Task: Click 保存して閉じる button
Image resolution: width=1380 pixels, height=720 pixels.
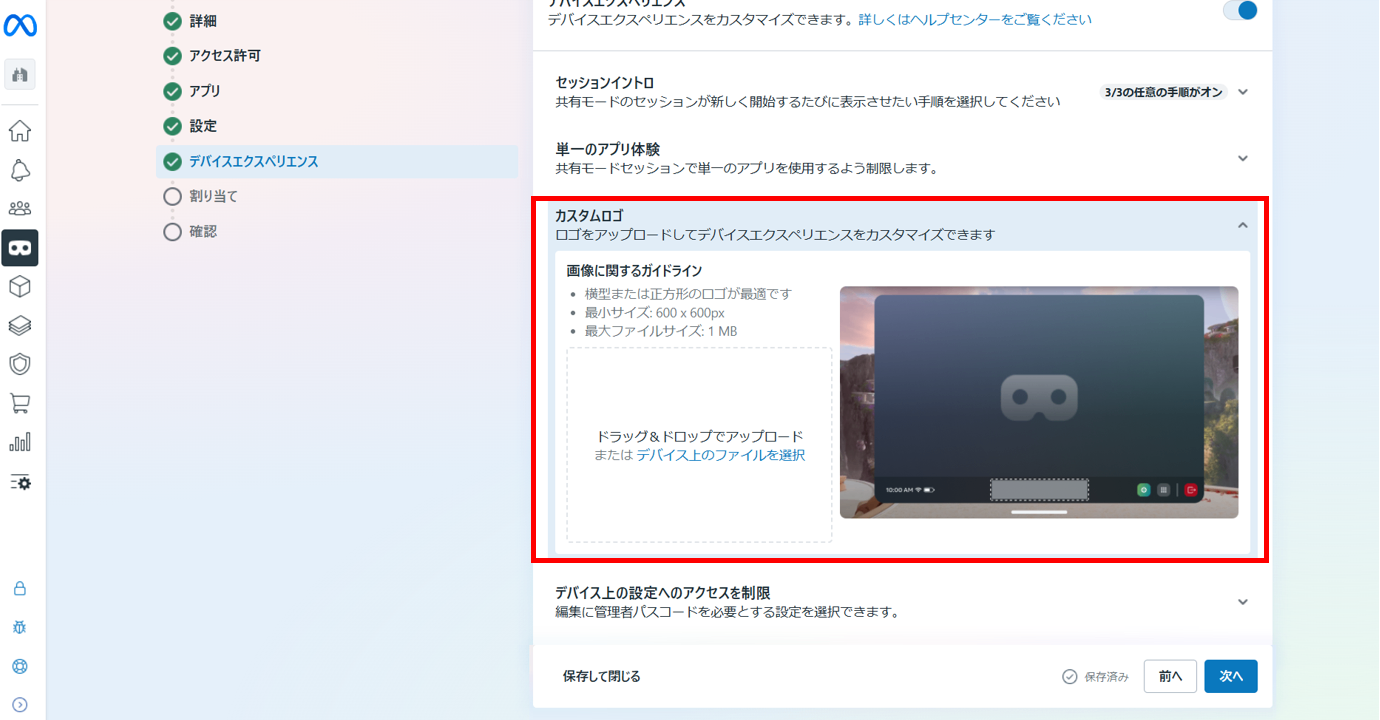Action: tap(601, 677)
